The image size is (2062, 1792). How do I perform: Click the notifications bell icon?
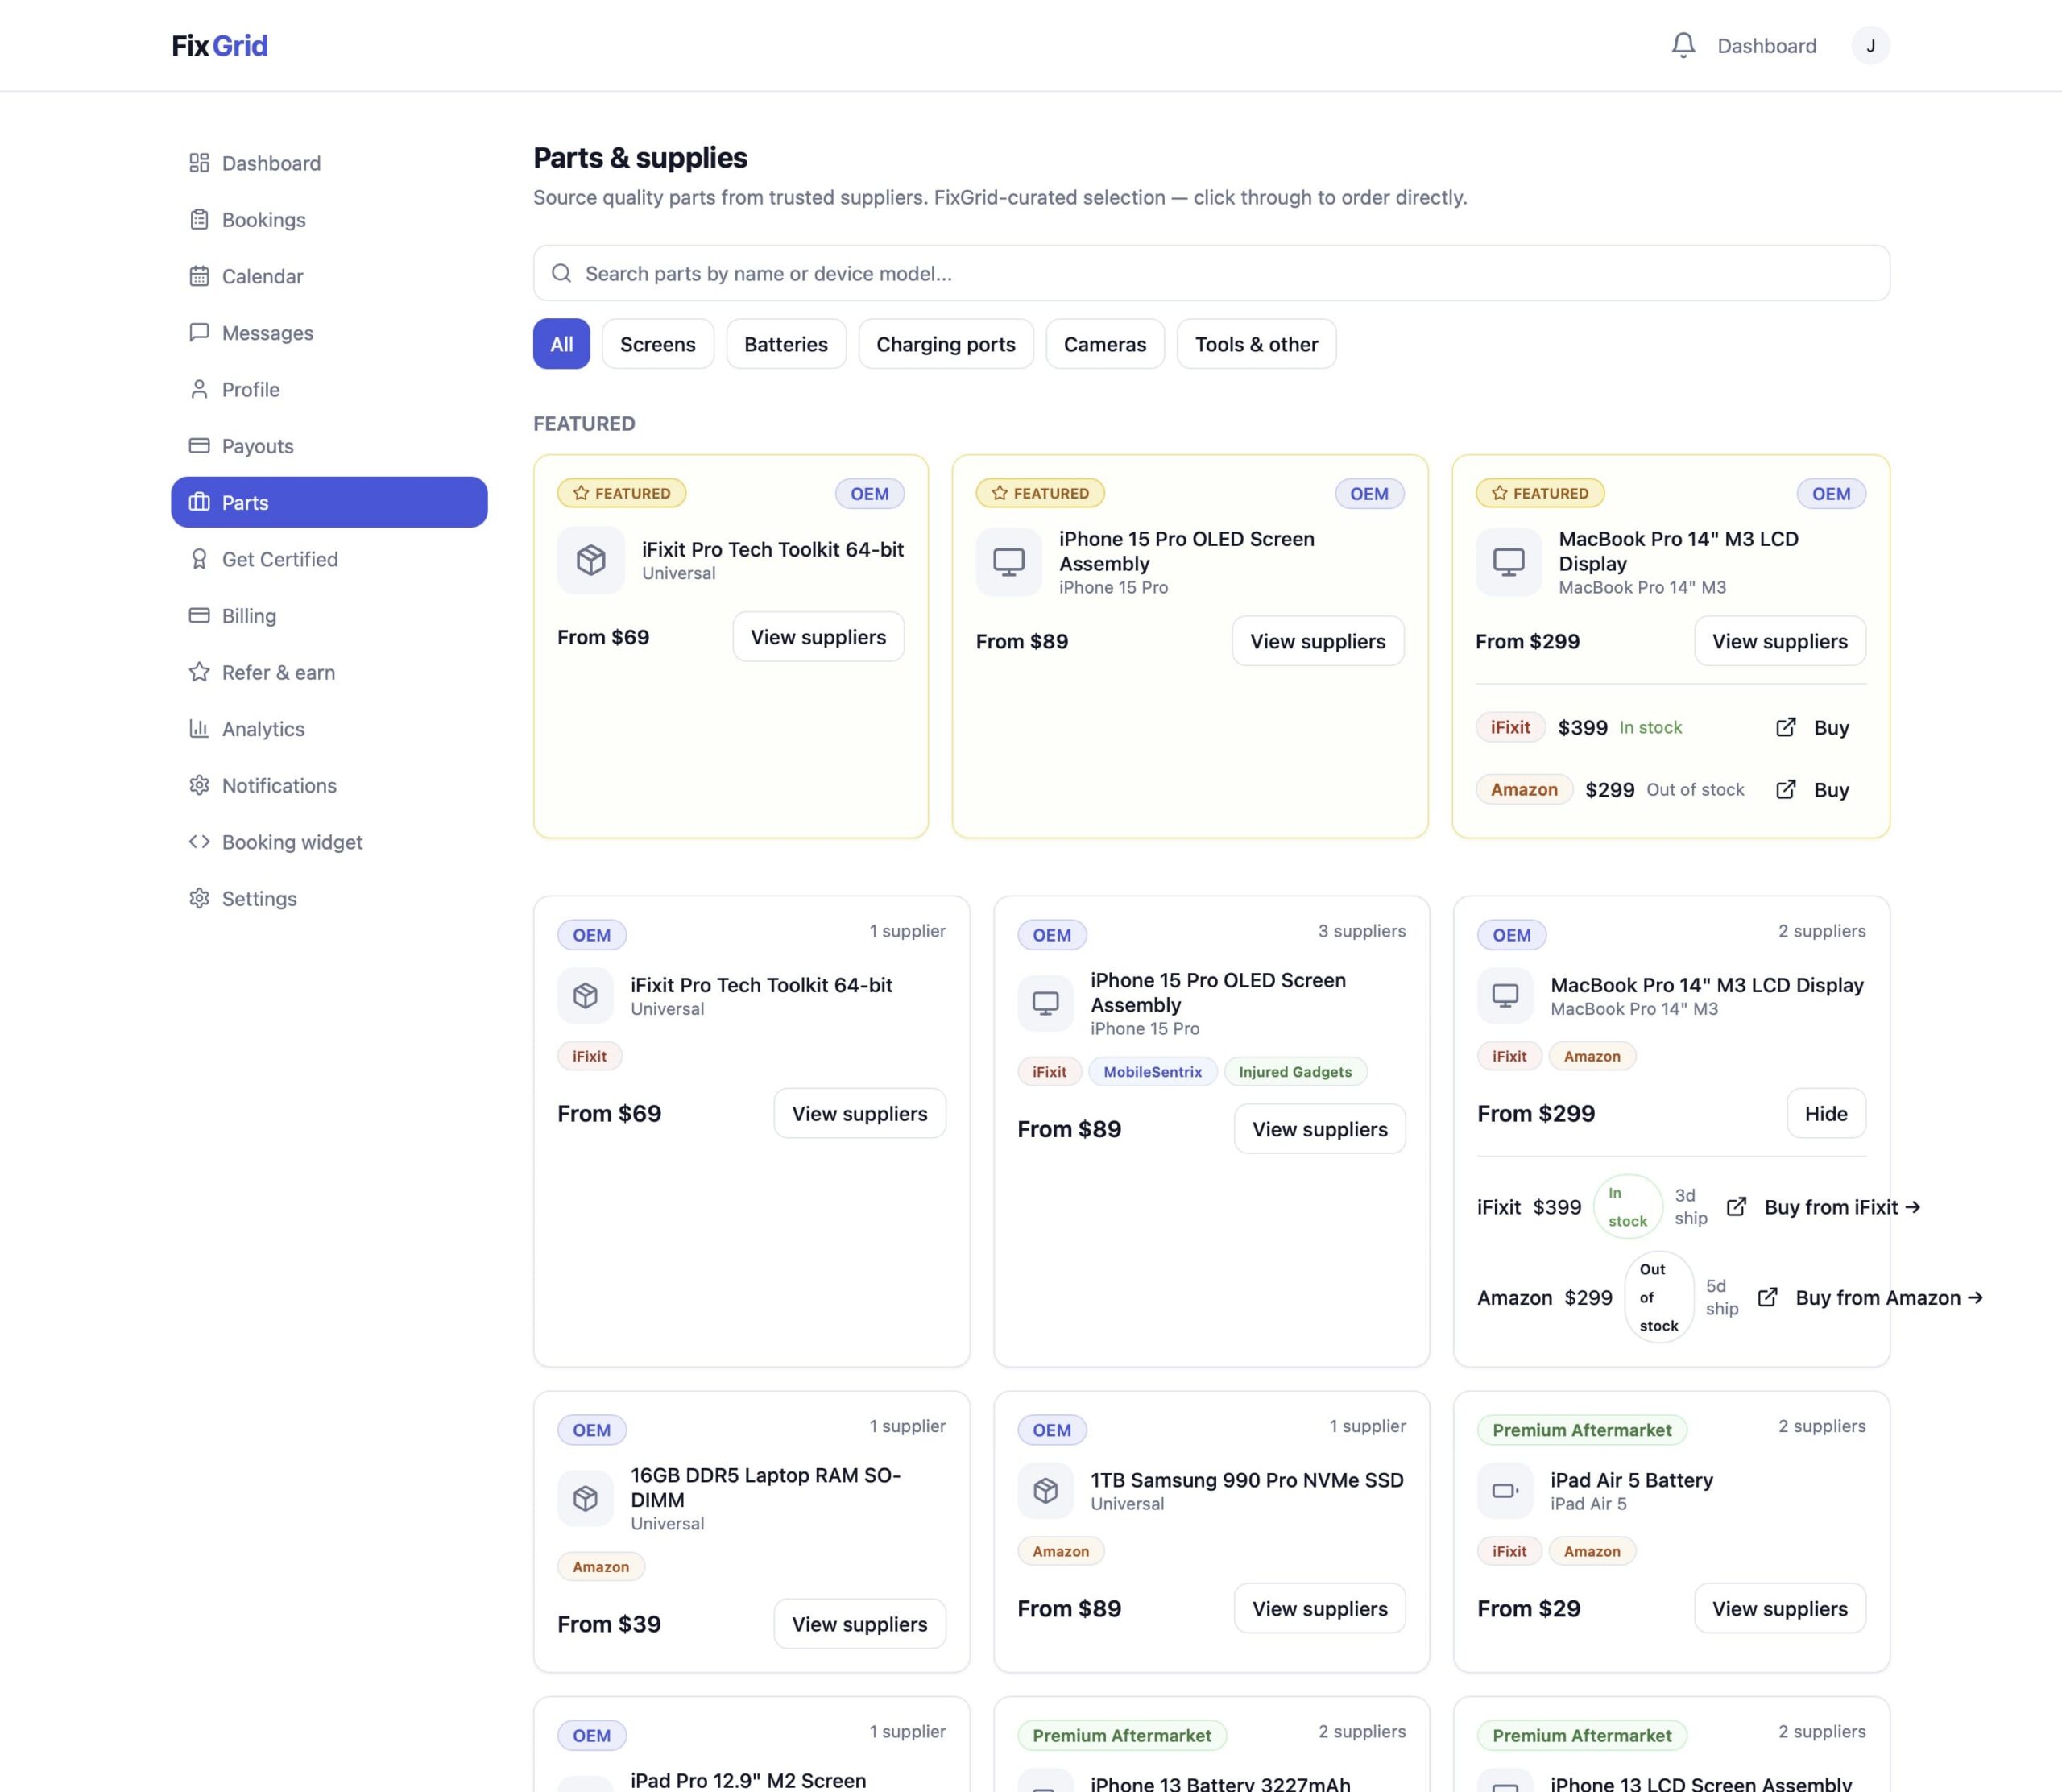pyautogui.click(x=1683, y=45)
